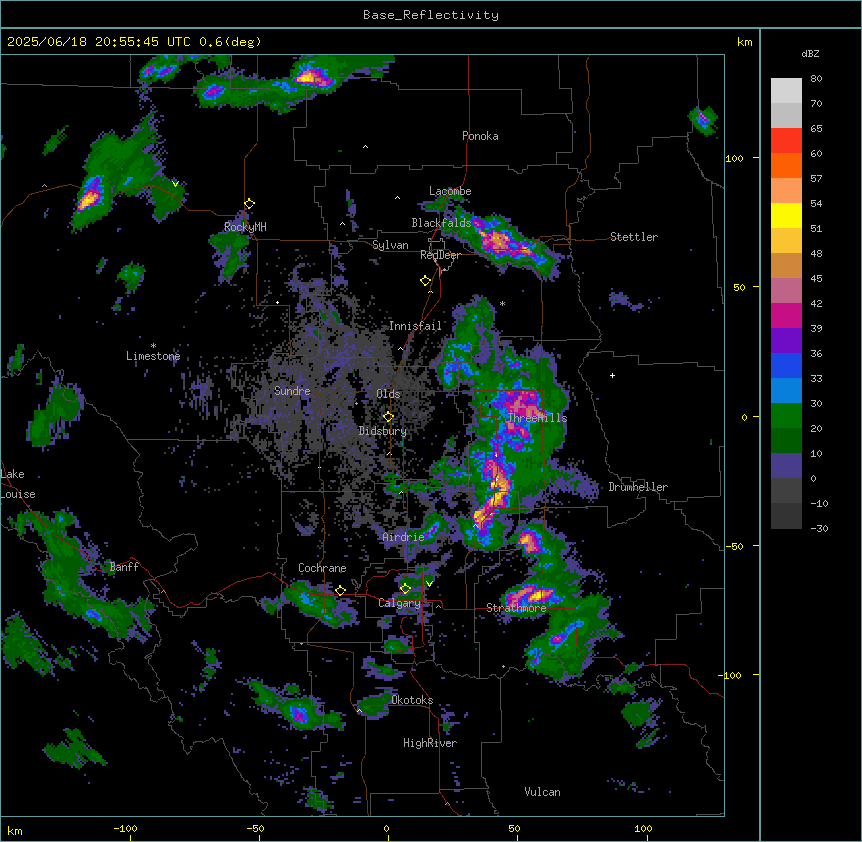Select the light gray 80 dBZ legend swatch
Image resolution: width=862 pixels, height=842 pixels.
pyautogui.click(x=786, y=91)
